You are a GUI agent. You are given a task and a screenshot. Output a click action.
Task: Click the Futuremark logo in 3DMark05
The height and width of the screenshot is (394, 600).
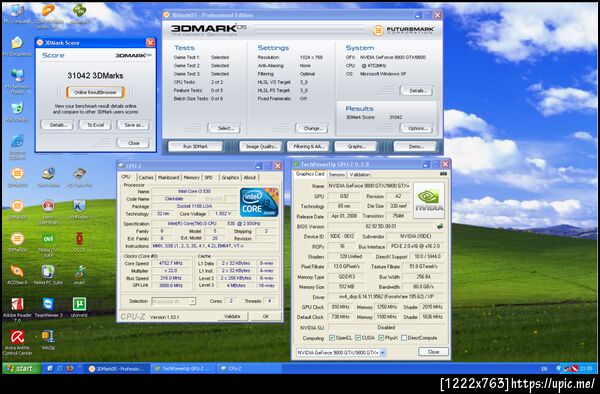[x=403, y=30]
